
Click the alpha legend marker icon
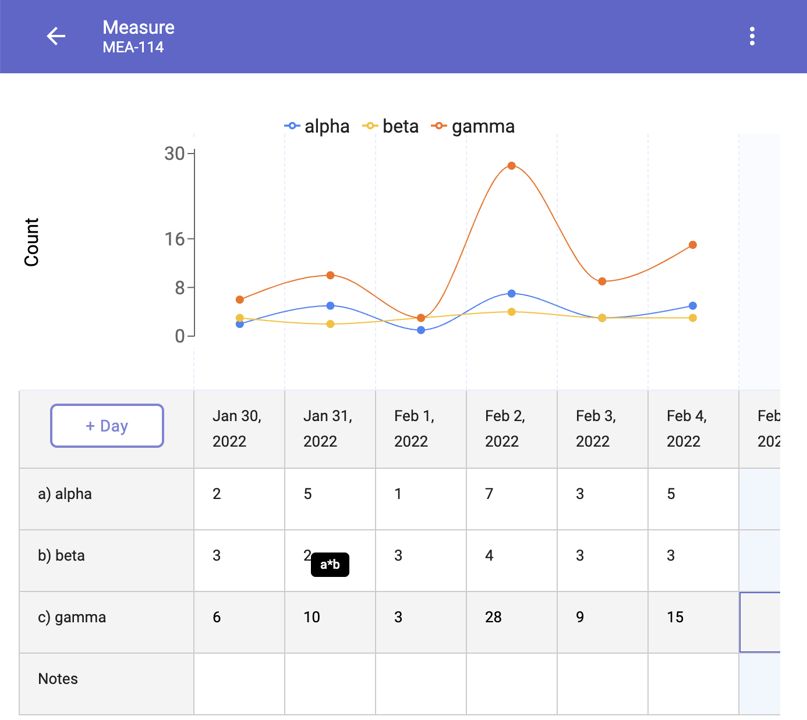291,126
